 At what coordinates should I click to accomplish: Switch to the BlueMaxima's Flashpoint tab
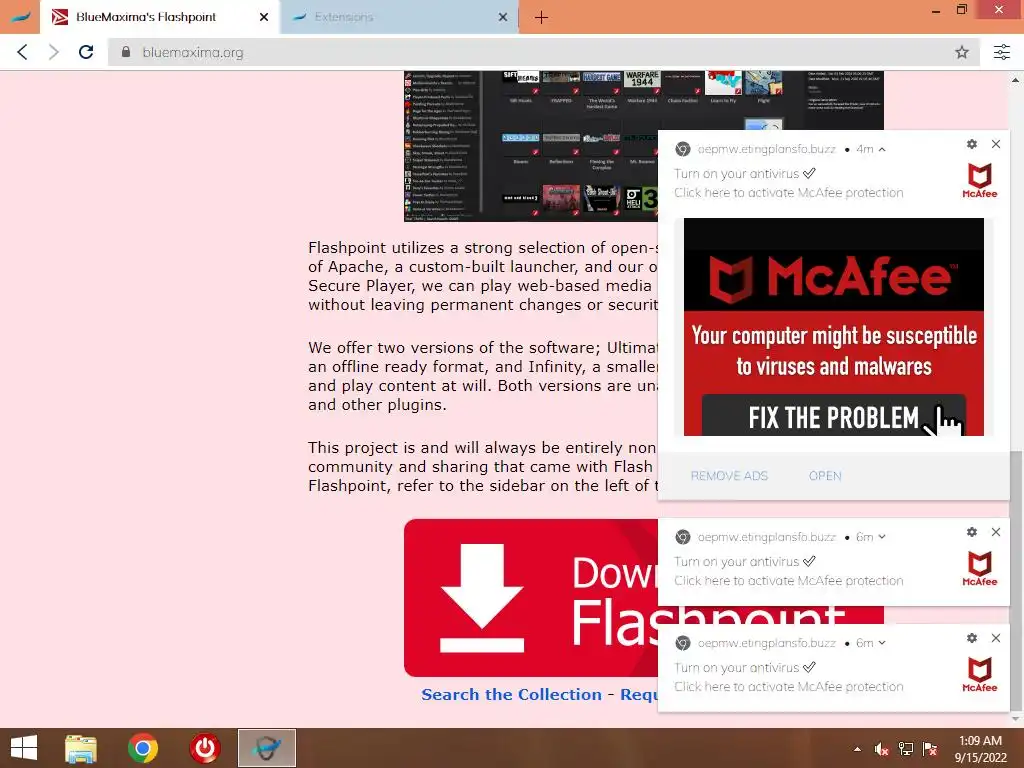[160, 17]
